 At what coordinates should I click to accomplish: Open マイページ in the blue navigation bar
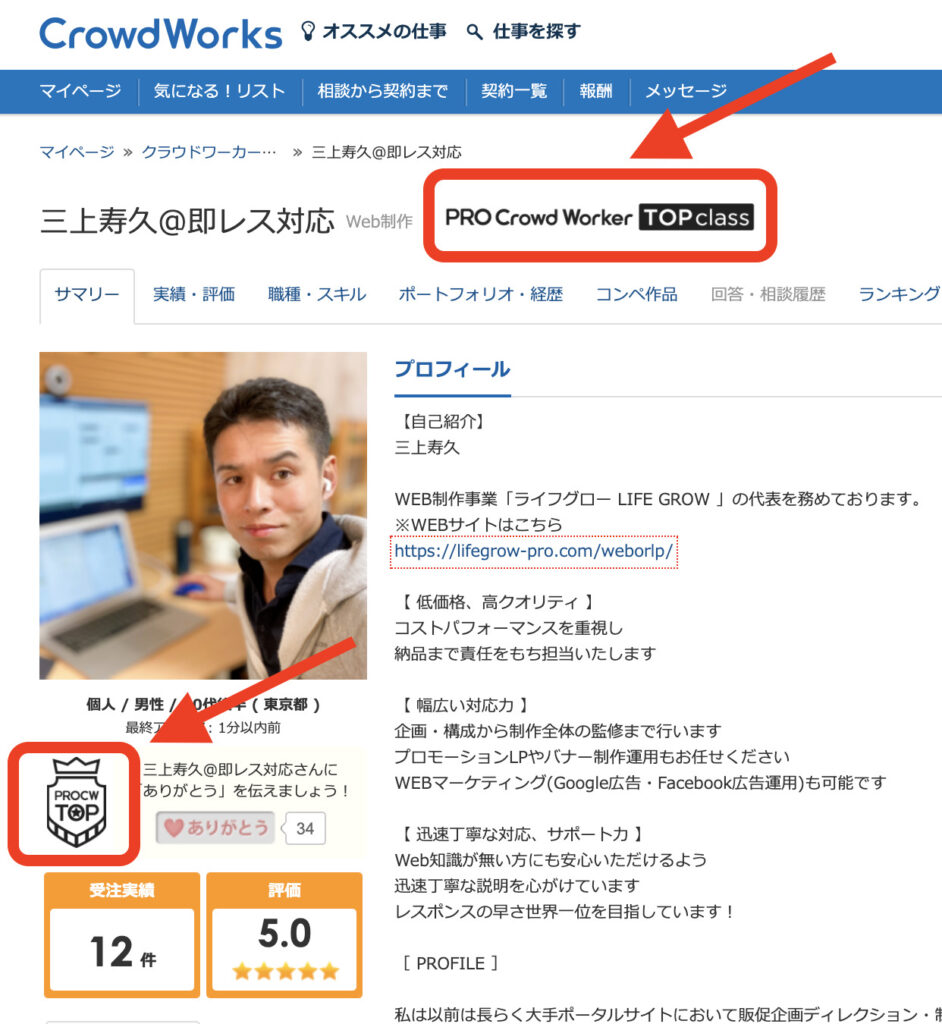(x=80, y=91)
